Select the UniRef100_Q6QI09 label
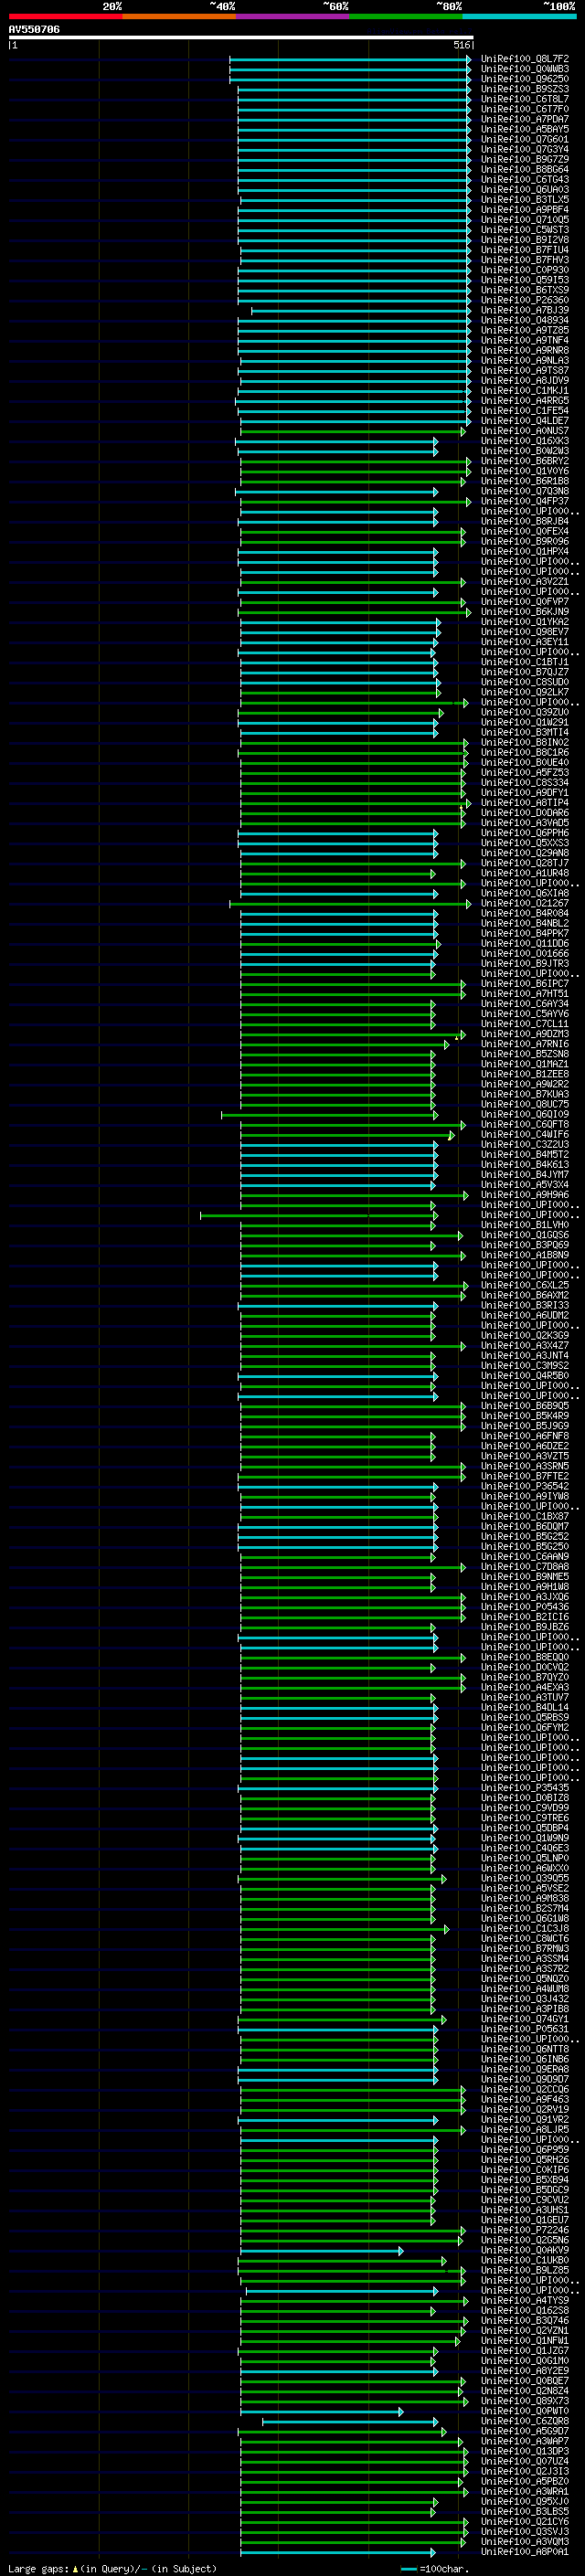This screenshot has height=2576, width=585. [x=525, y=1114]
